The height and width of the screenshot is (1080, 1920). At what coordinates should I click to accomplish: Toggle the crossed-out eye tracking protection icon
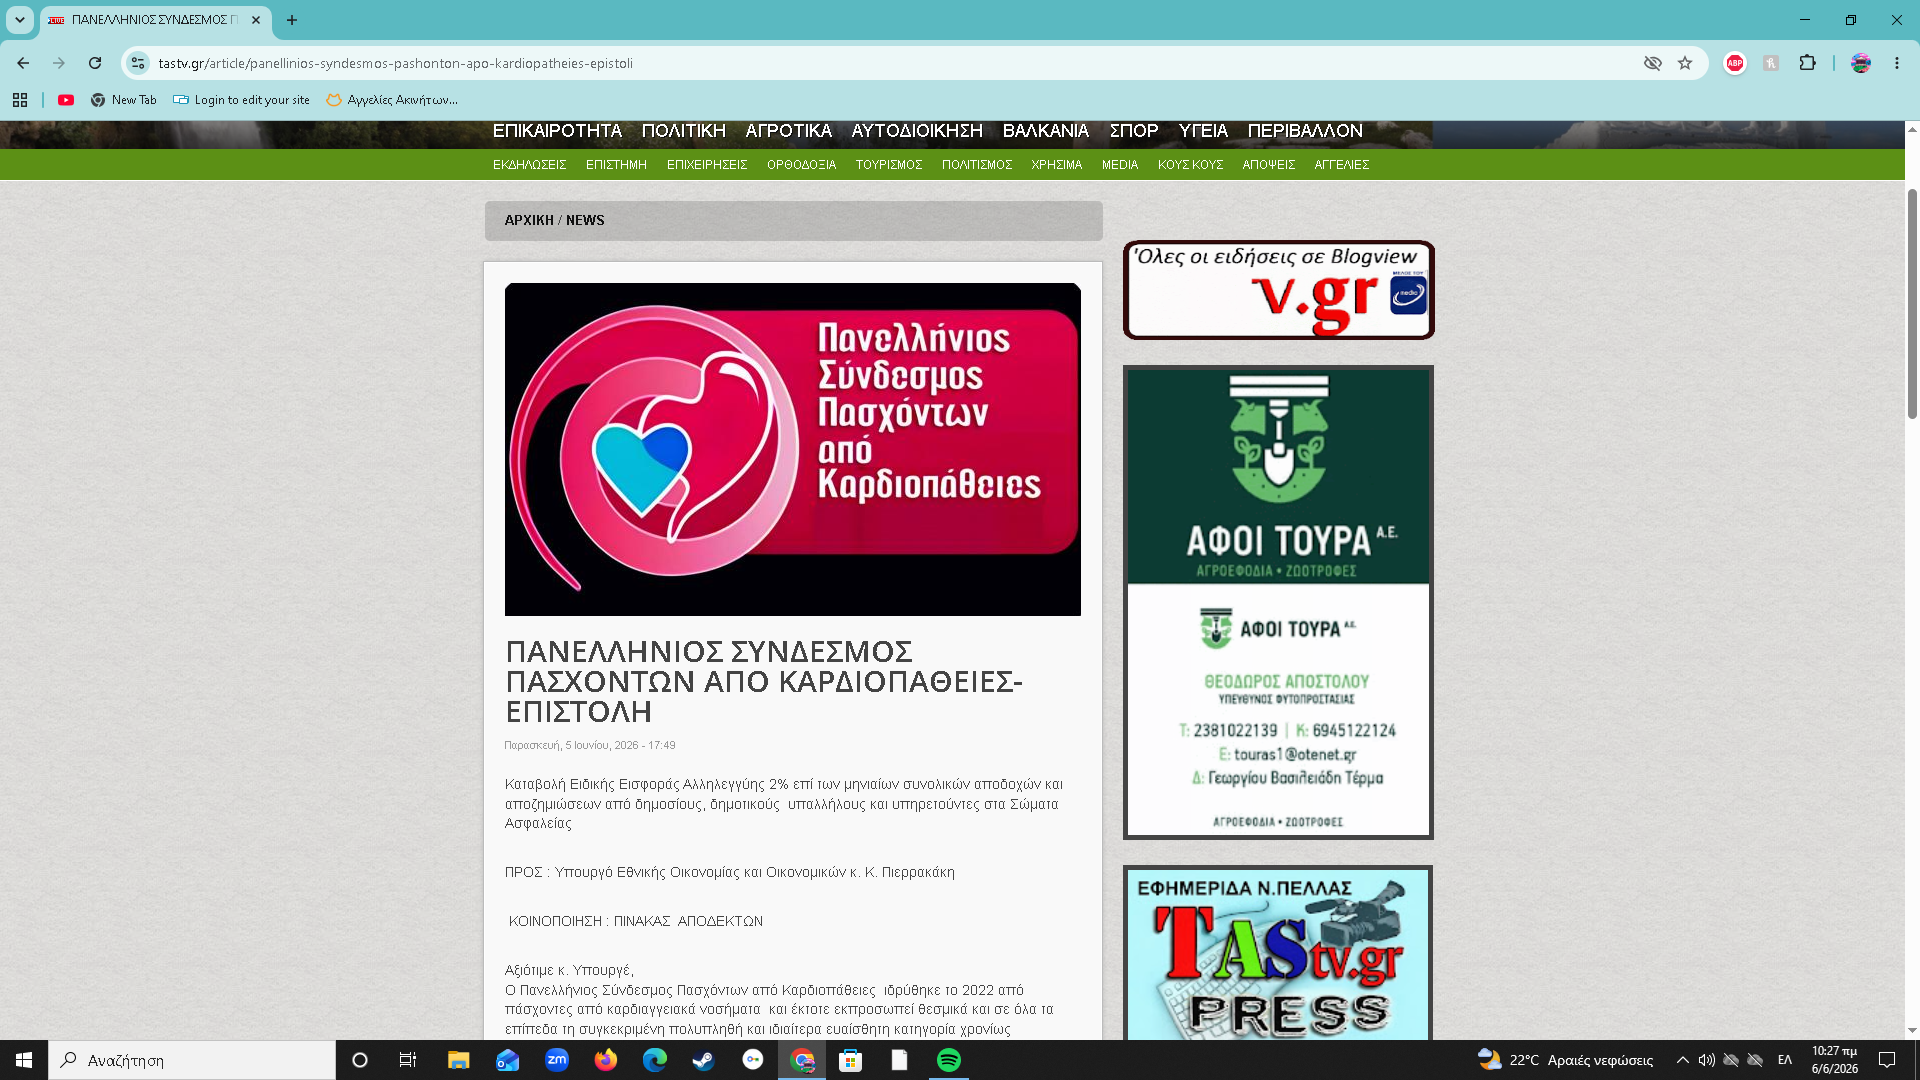tap(1653, 63)
